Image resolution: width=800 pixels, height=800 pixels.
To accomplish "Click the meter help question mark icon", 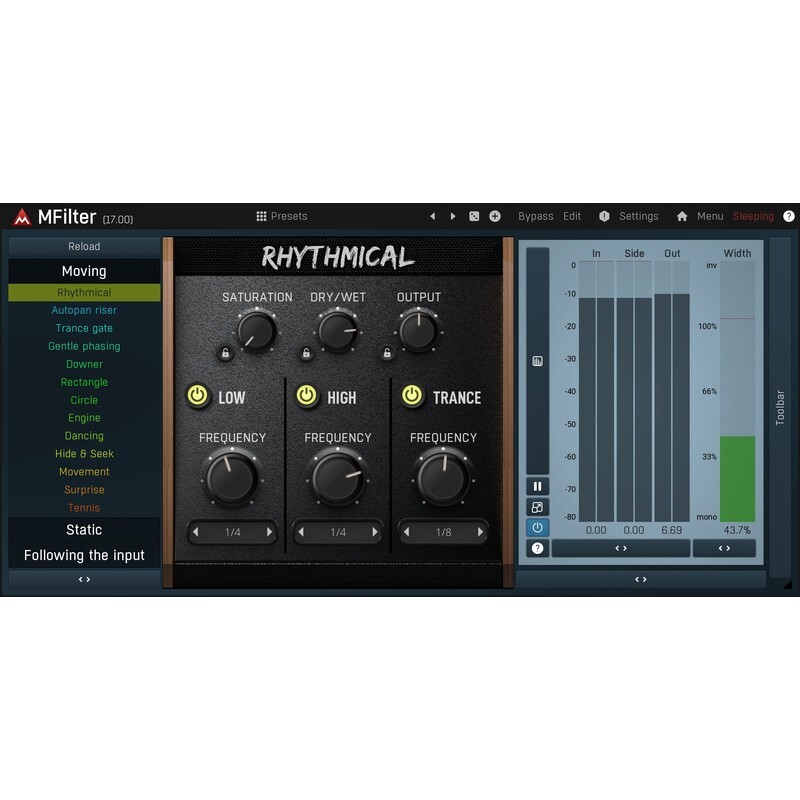I will tap(537, 548).
